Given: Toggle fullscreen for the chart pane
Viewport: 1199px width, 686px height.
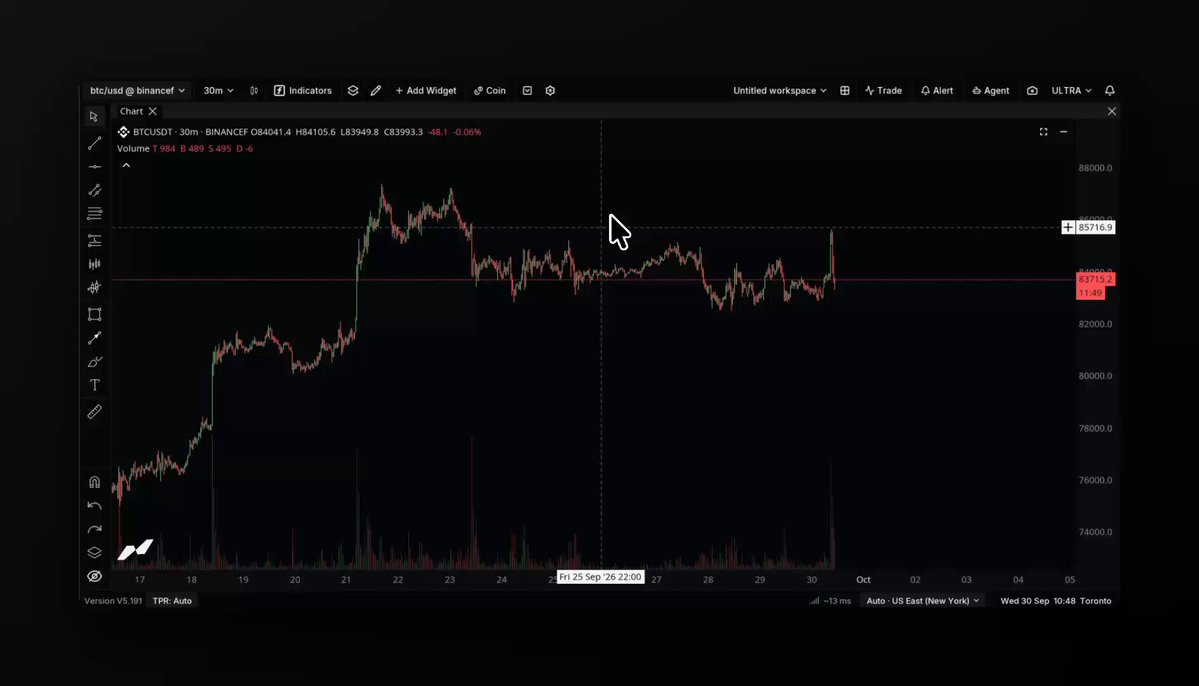Looking at the screenshot, I should tap(1043, 132).
